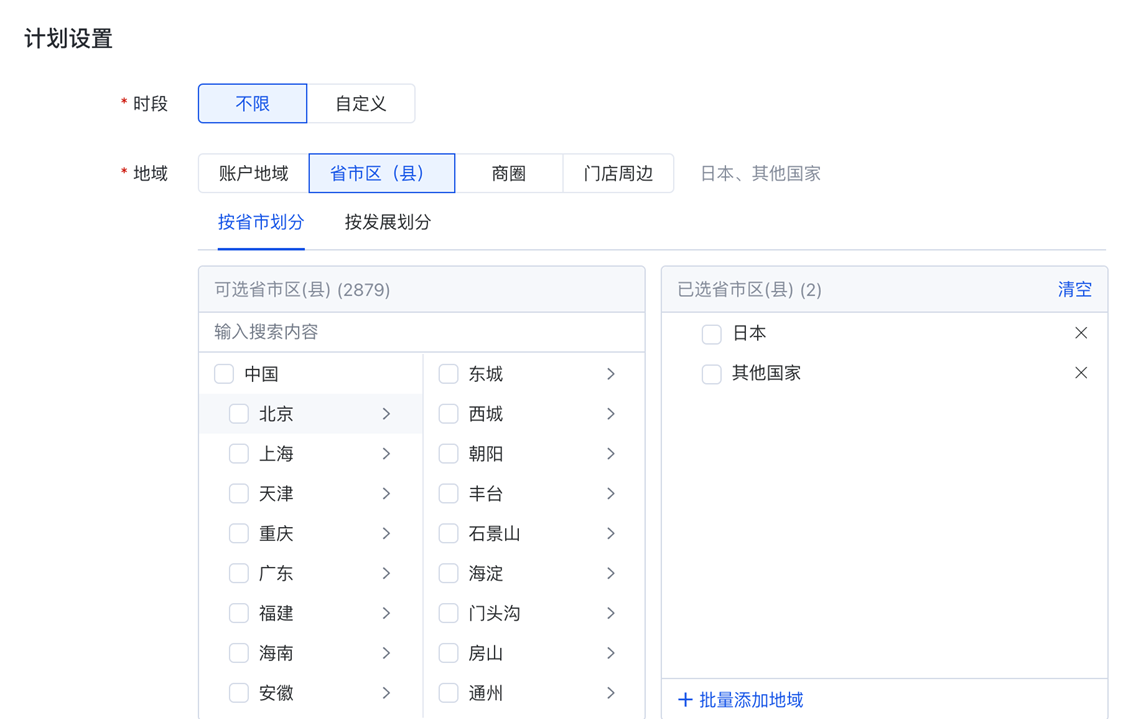Expand 北京 with its chevron arrow

pos(386,414)
